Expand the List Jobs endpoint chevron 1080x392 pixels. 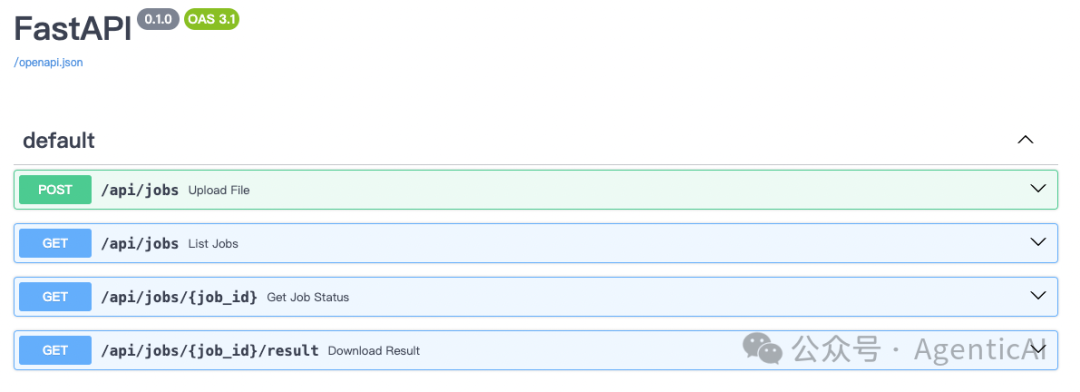point(1037,242)
